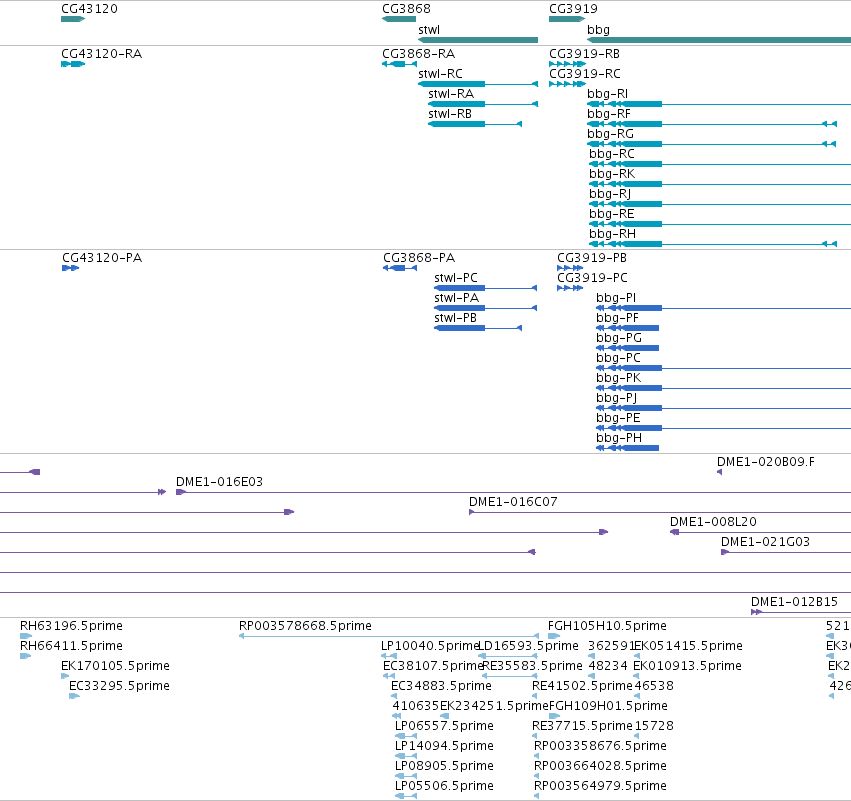Select the CG3868 gene label

407,9
